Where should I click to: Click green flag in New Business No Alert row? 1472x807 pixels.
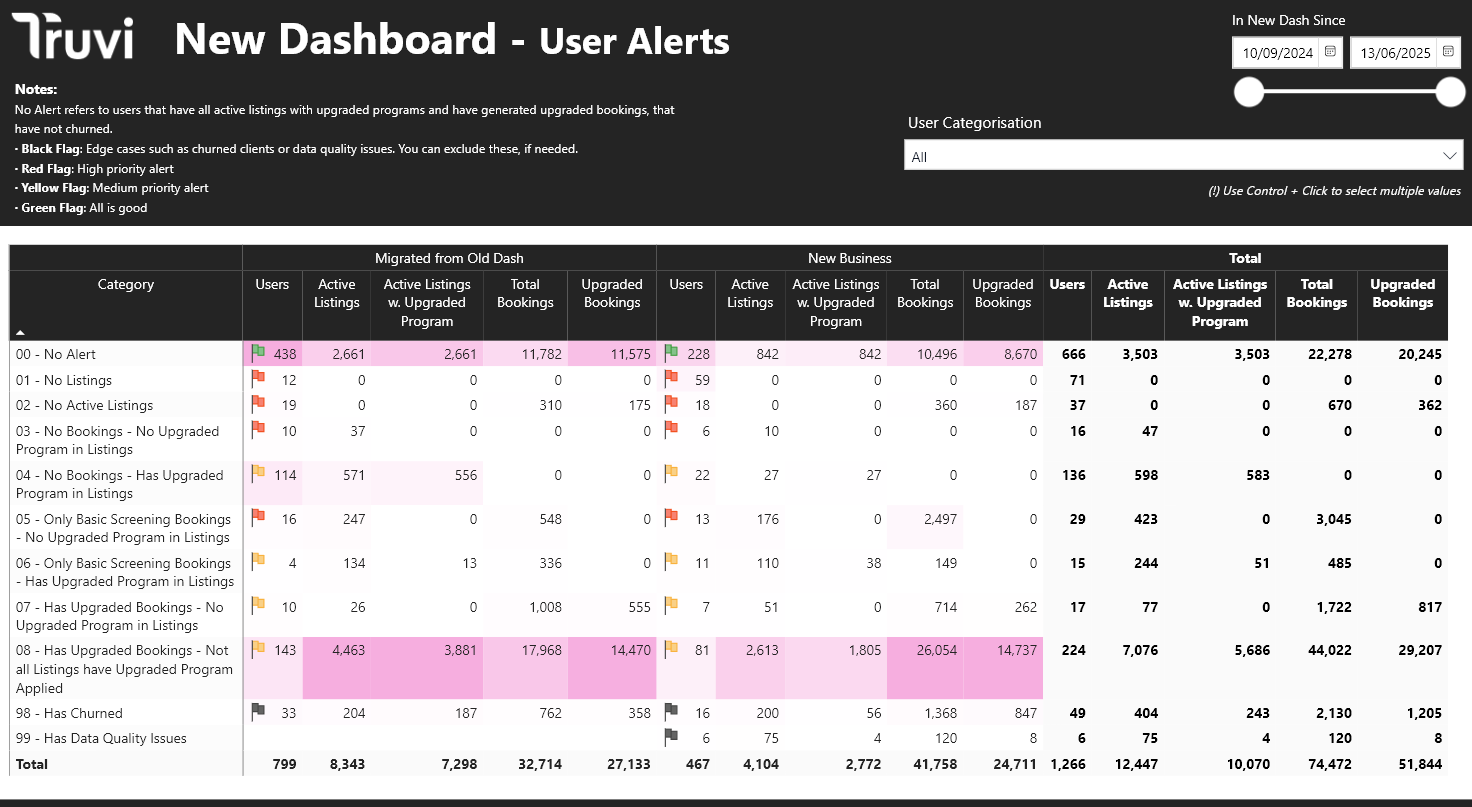click(x=671, y=352)
